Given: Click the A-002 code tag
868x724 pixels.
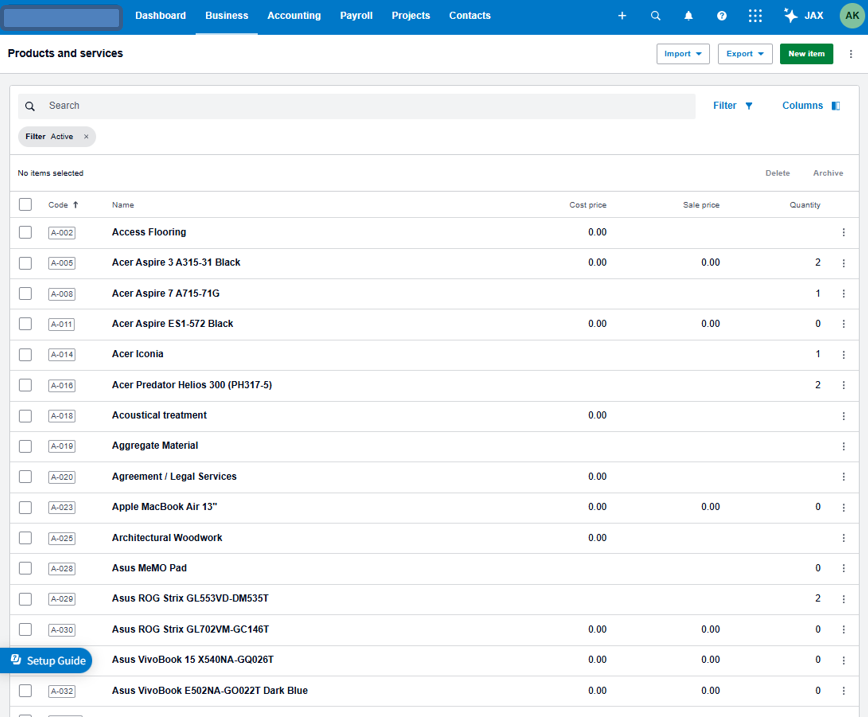Looking at the screenshot, I should click(61, 233).
